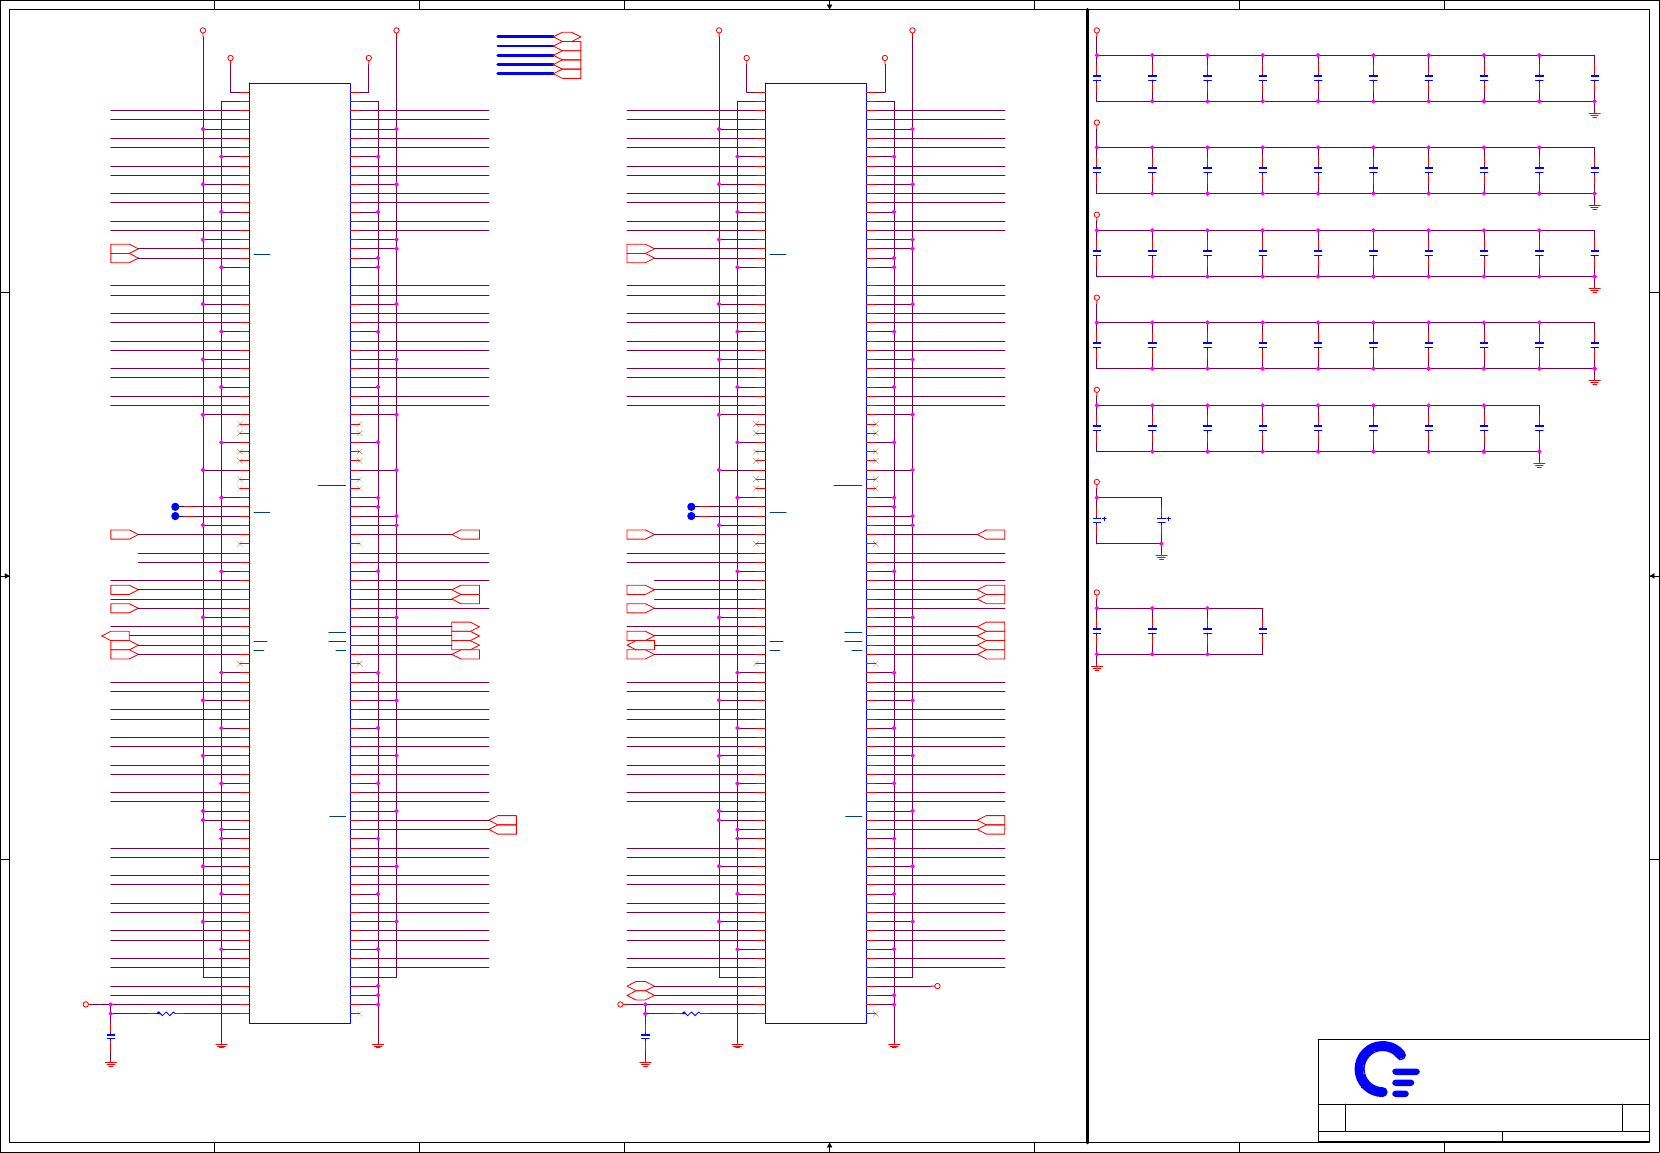The height and width of the screenshot is (1153, 1660).
Task: Select the left connector component body
Action: pos(299,553)
